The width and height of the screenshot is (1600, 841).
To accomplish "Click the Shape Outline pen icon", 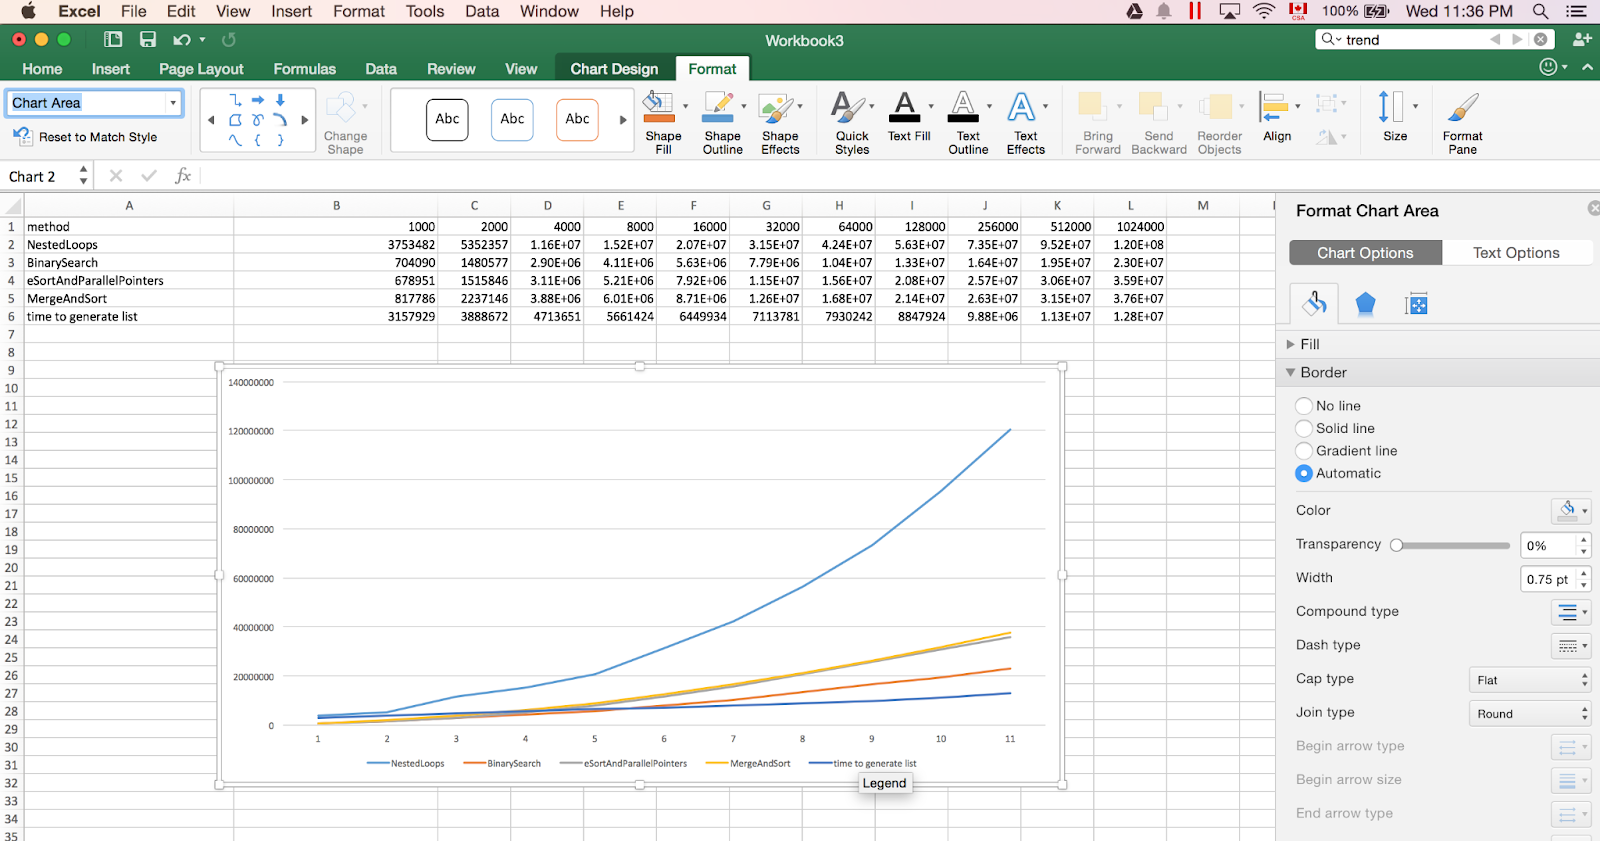I will pyautogui.click(x=718, y=106).
